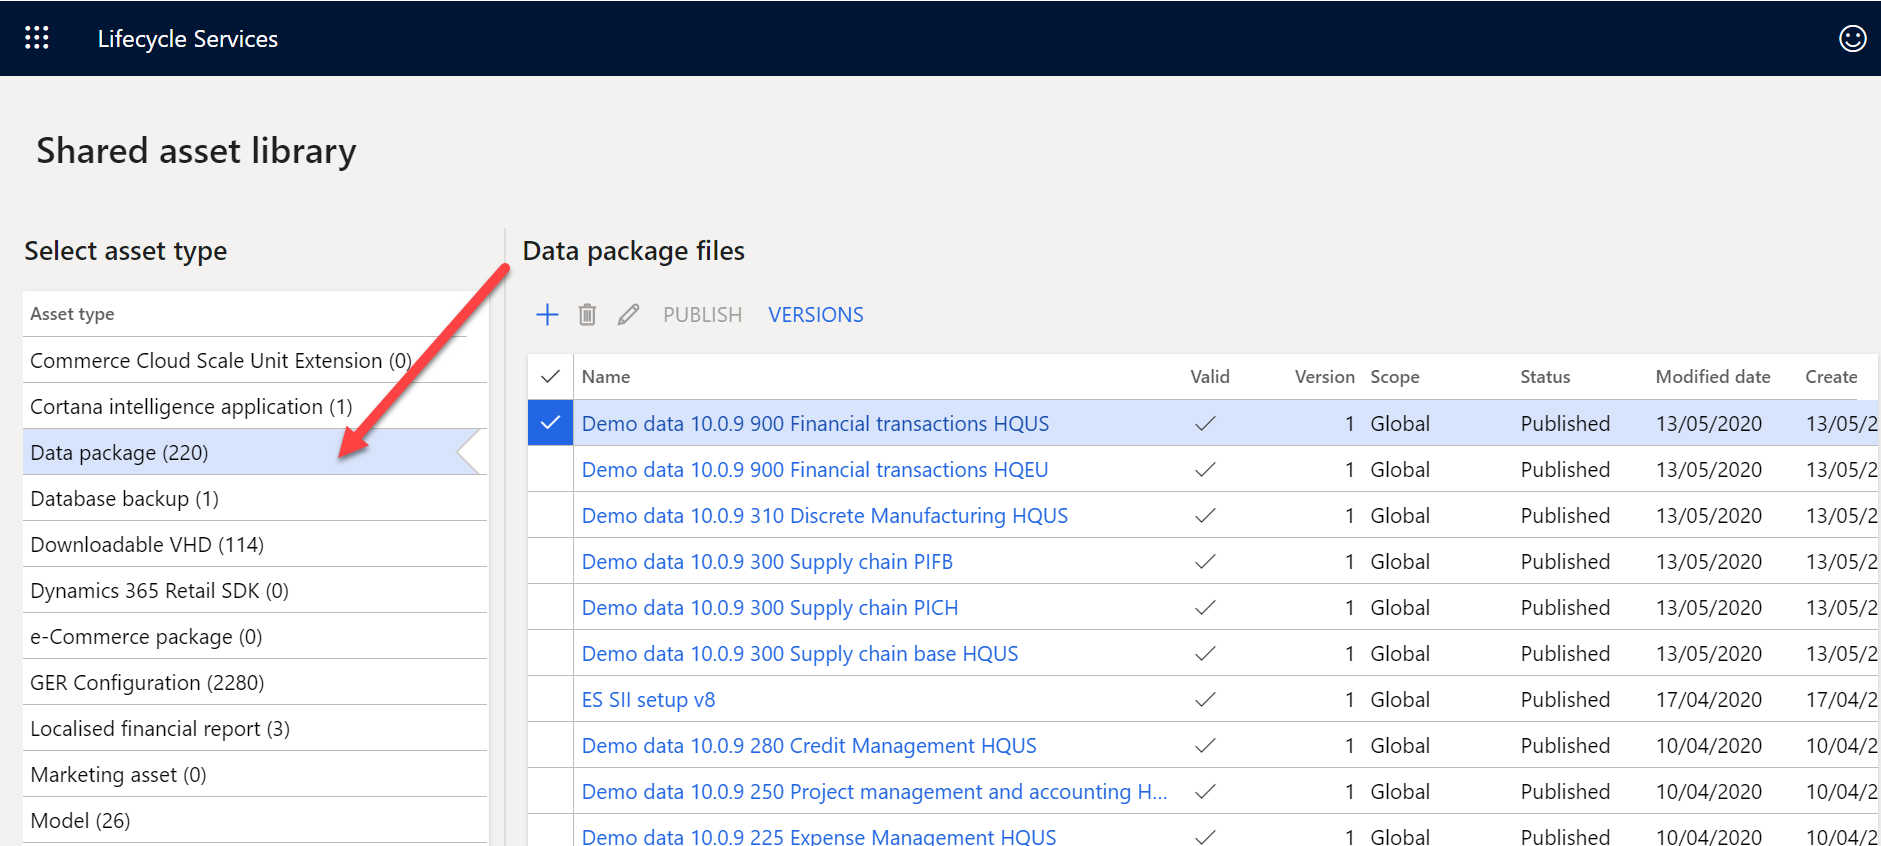Click the pencil edit icon

pos(628,315)
